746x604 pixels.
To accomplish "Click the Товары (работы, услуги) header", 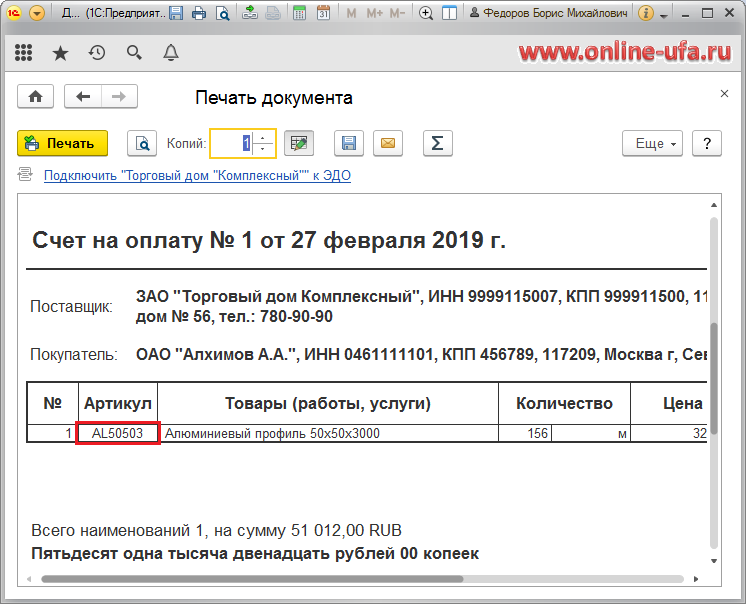I will tap(328, 403).
